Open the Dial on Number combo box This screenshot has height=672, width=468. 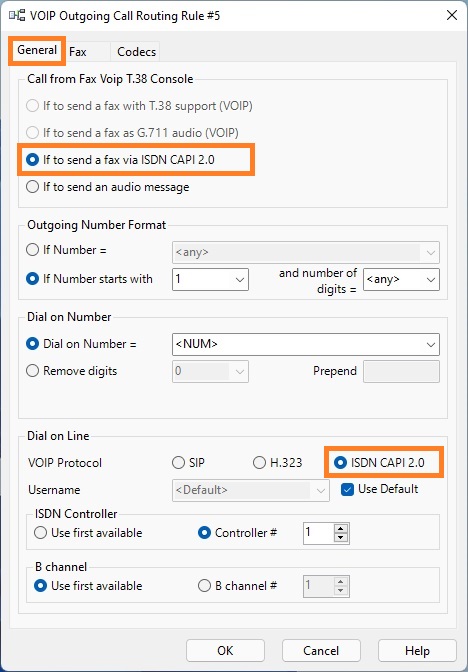pos(306,344)
